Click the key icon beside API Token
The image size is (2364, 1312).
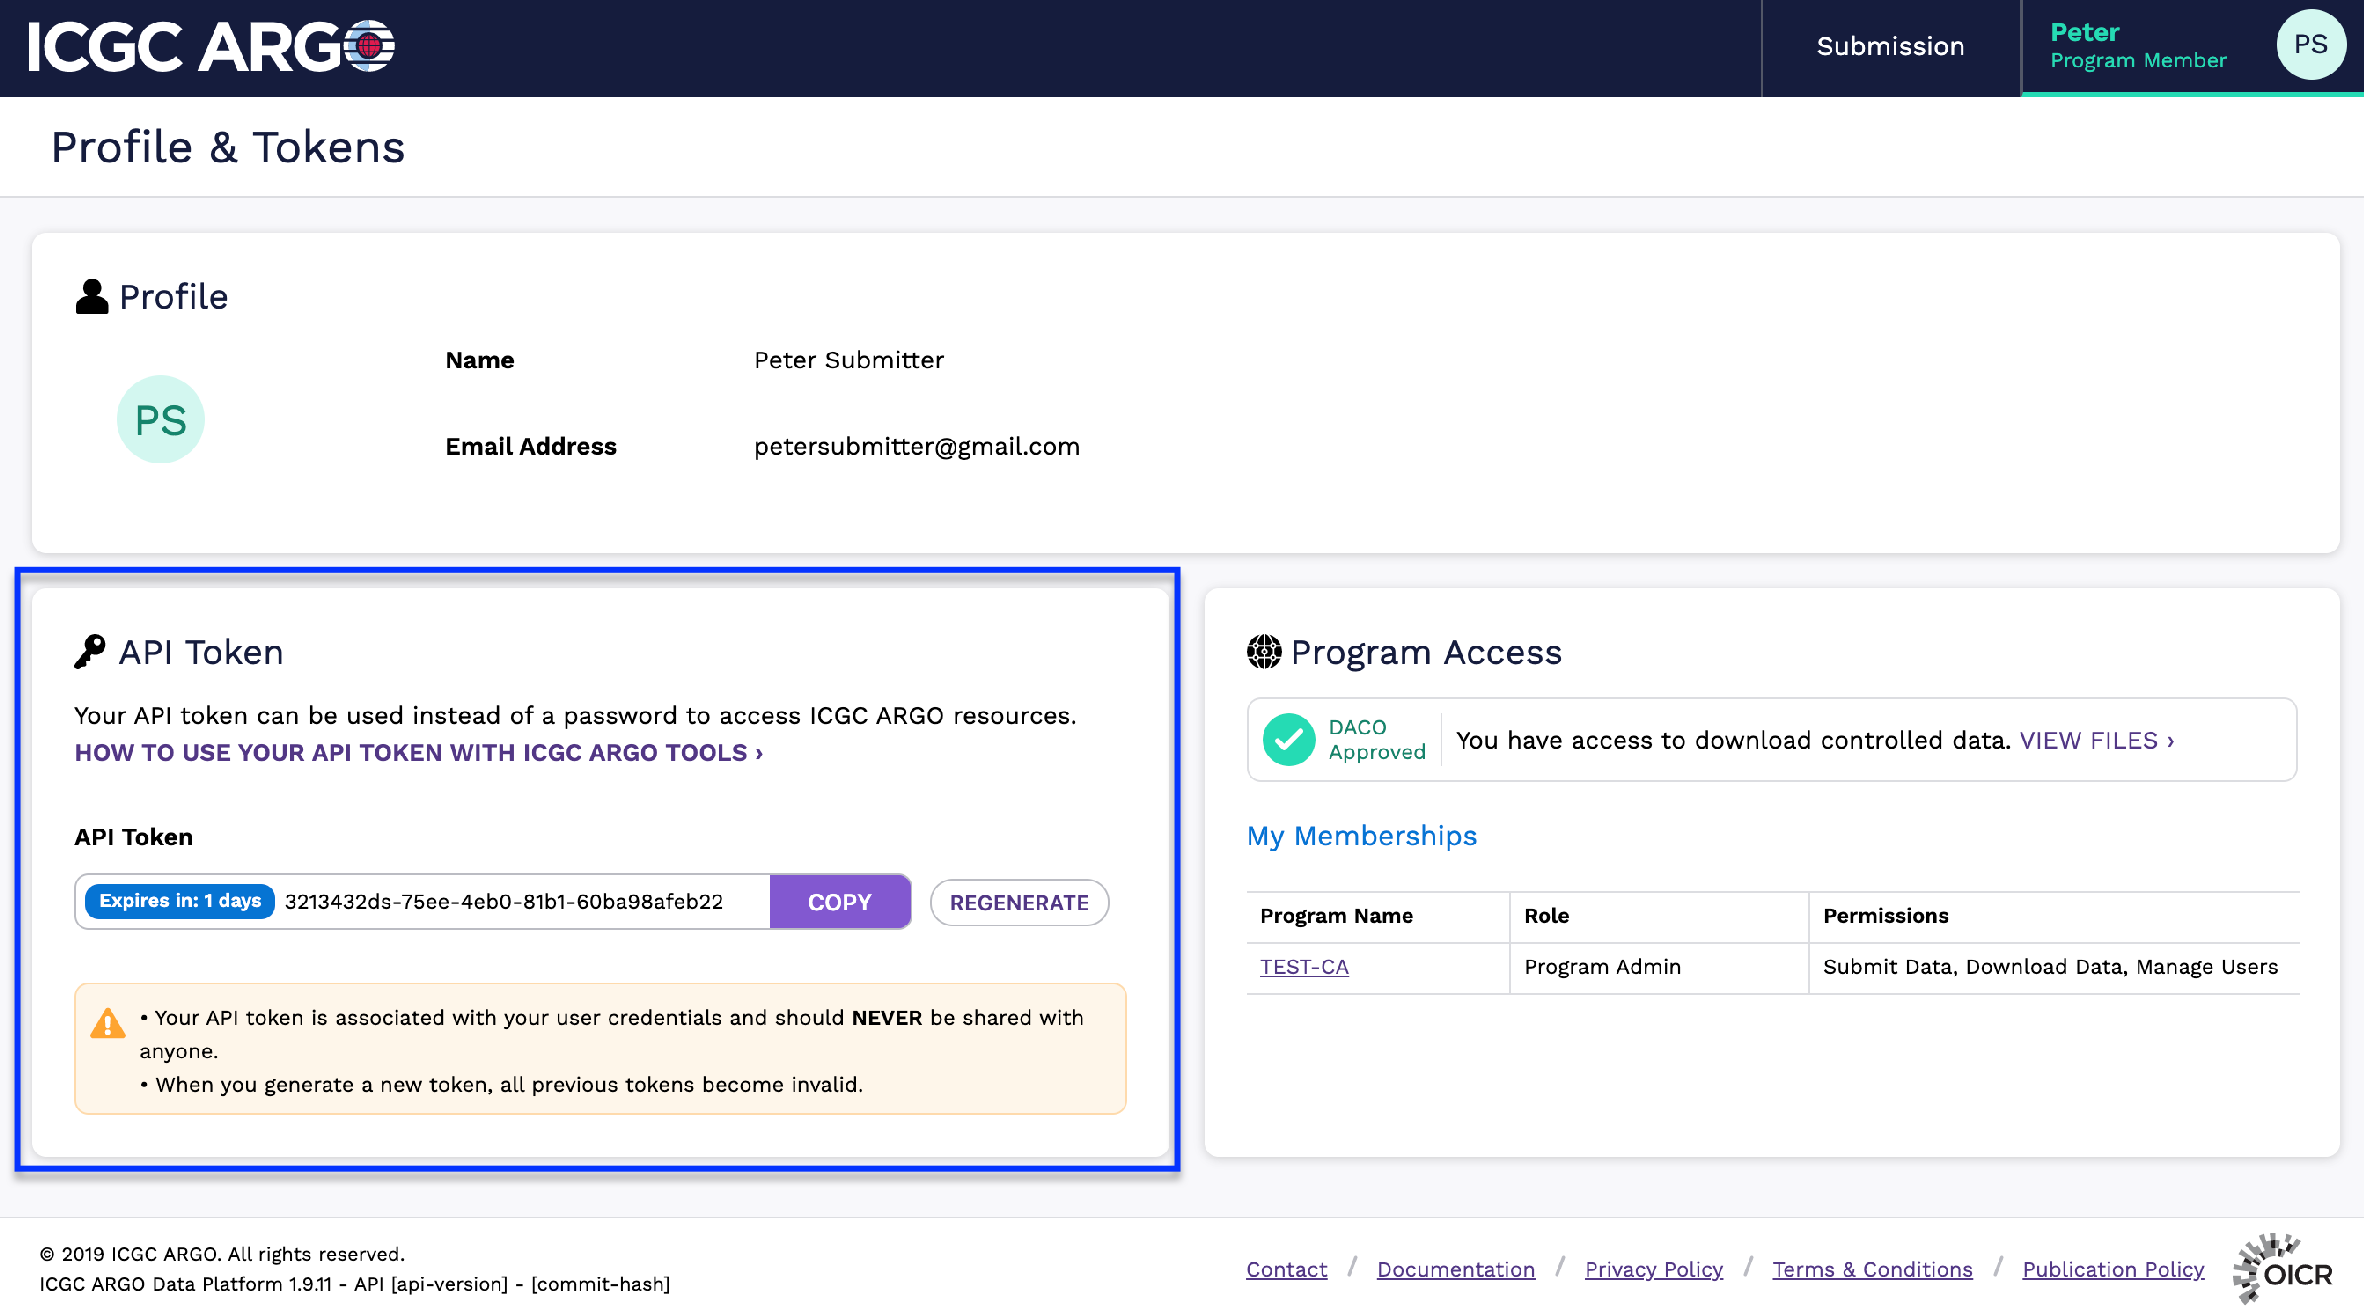coord(90,651)
